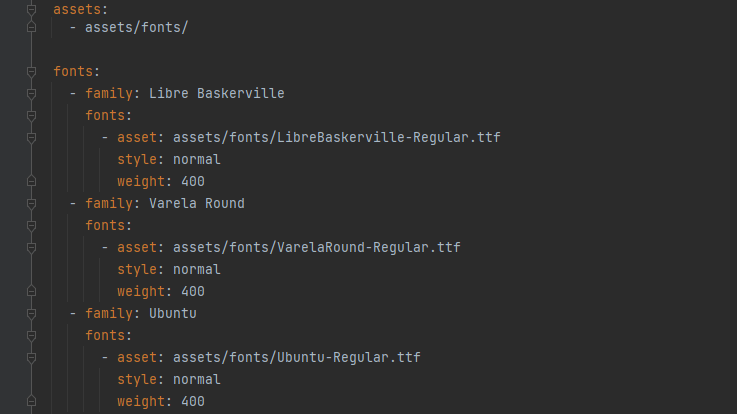This screenshot has width=737, height=414.
Task: Collapse the top-level fonts block fold marker
Action: pyautogui.click(x=31, y=72)
